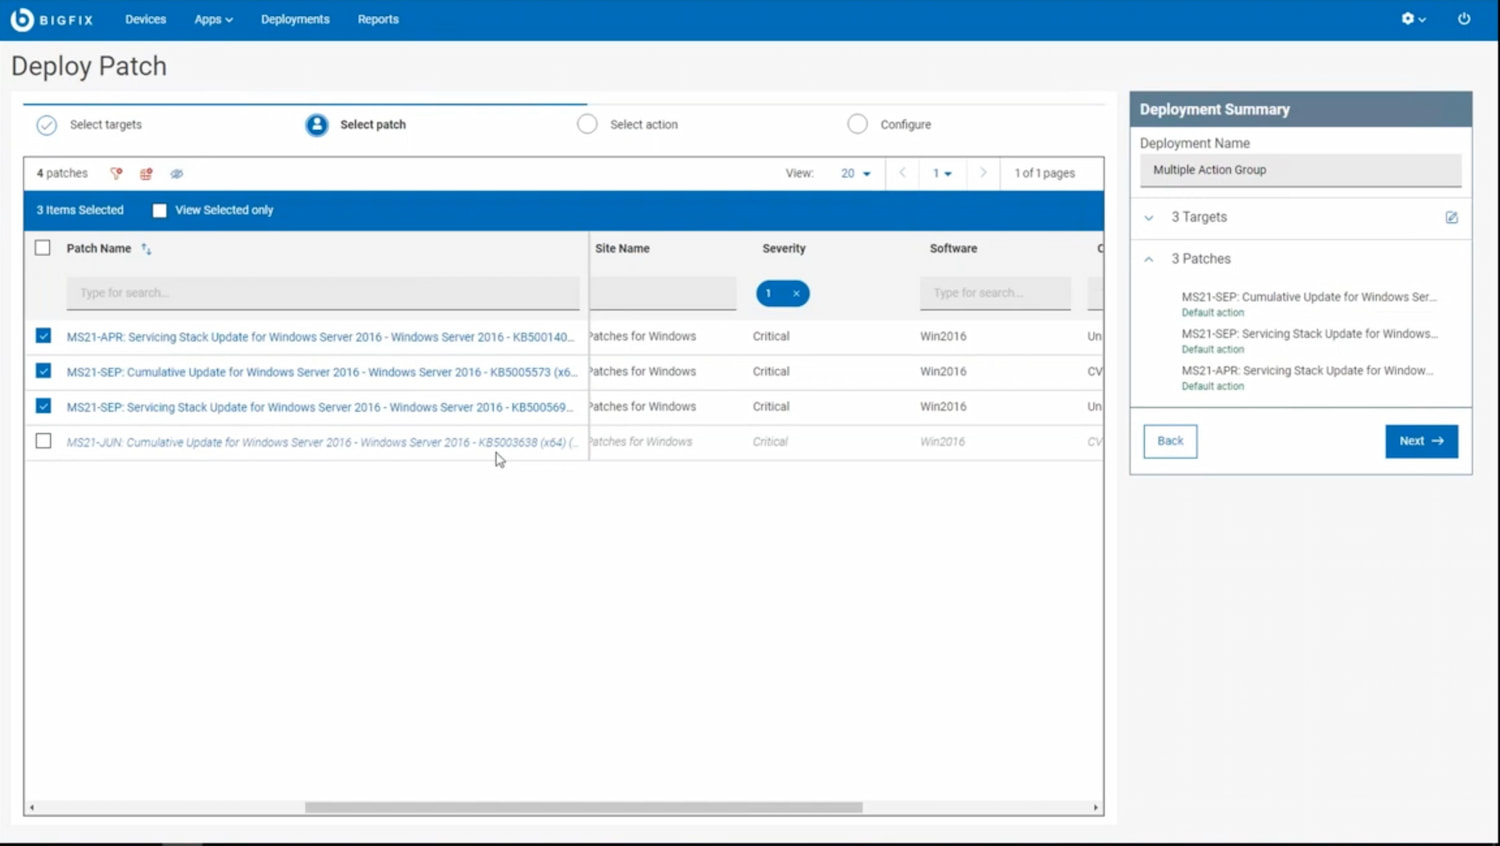Screen dimensions: 1500x846
Task: Click the Deployment Name input field
Action: [x=1300, y=170]
